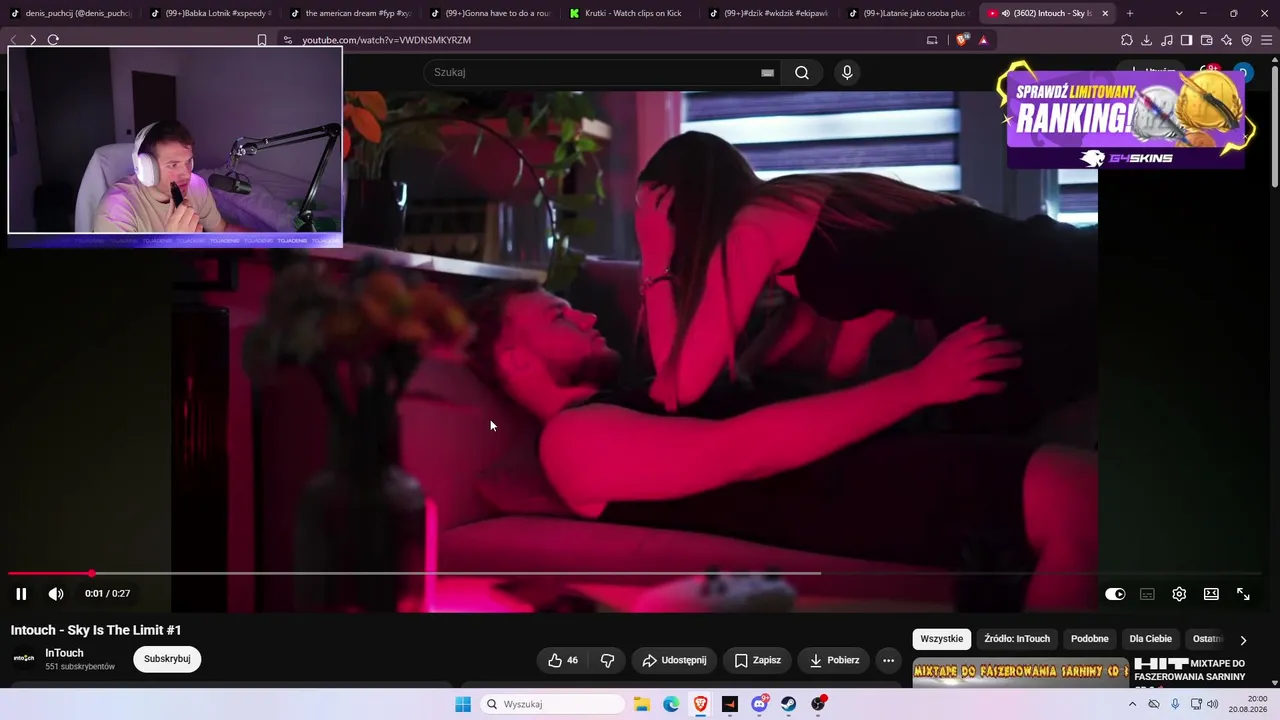The image size is (1280, 720).
Task: Open the system volume tray icon
Action: coord(1213,704)
